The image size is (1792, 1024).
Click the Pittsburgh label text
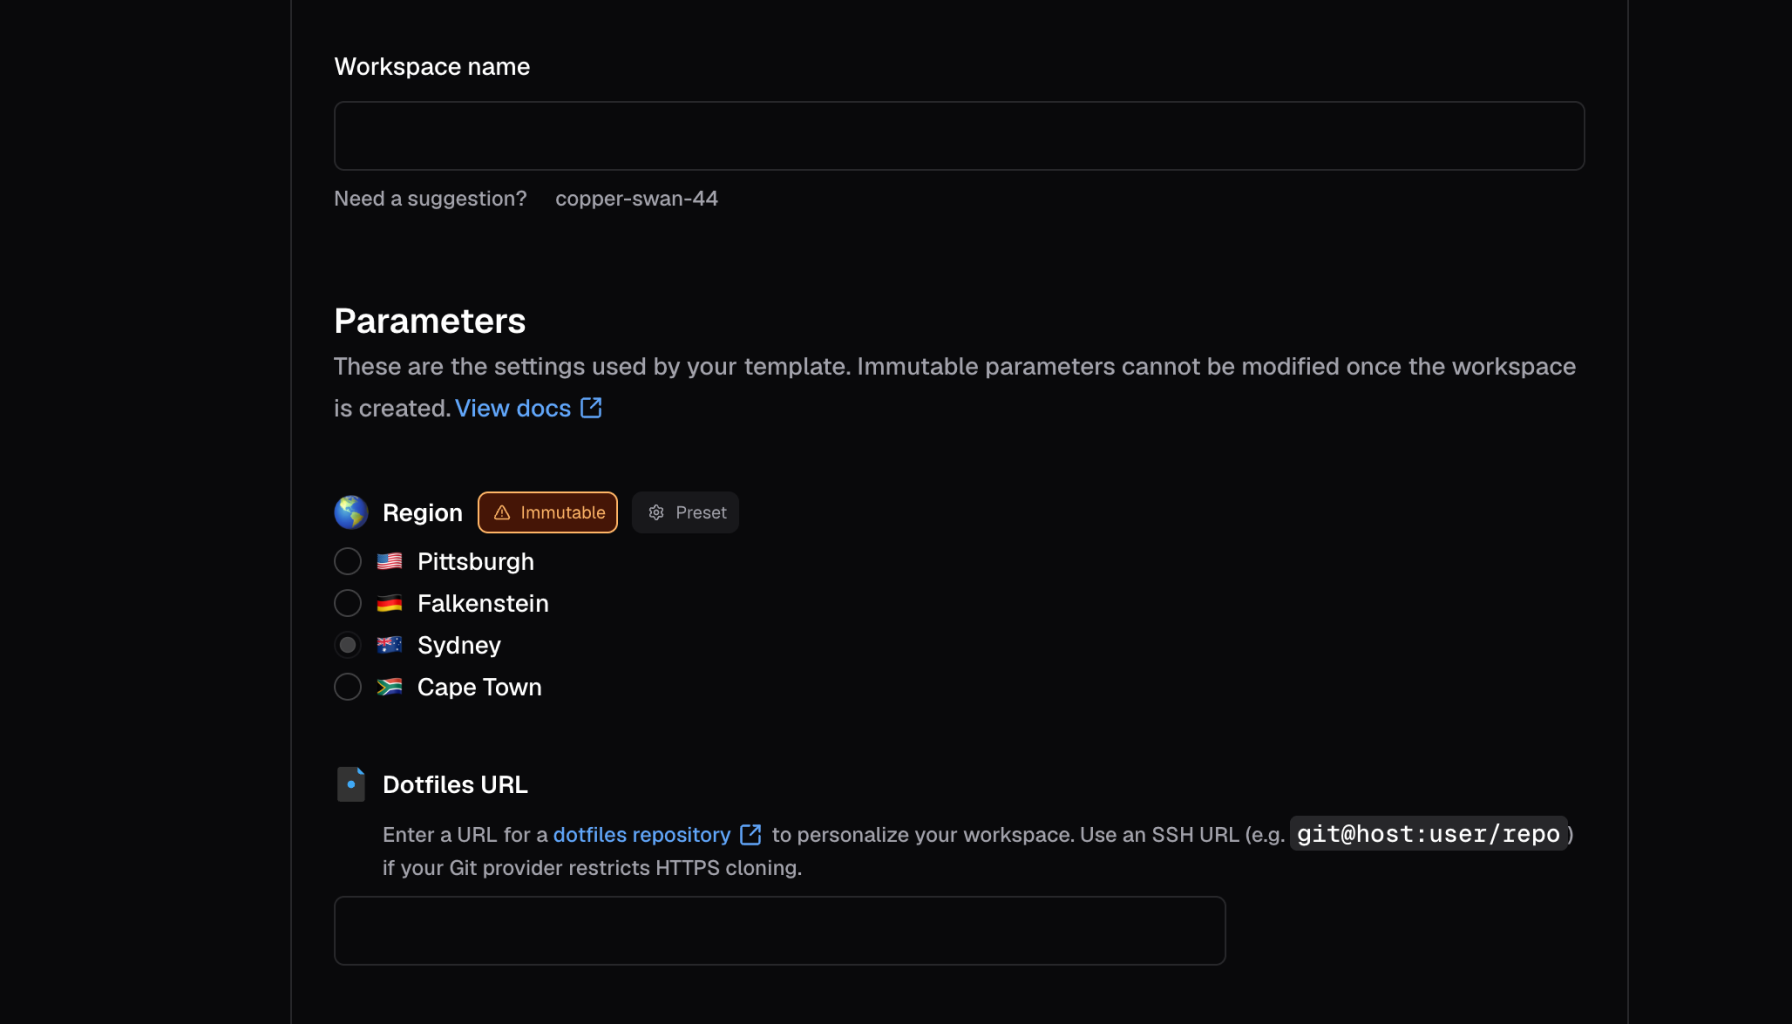(476, 562)
